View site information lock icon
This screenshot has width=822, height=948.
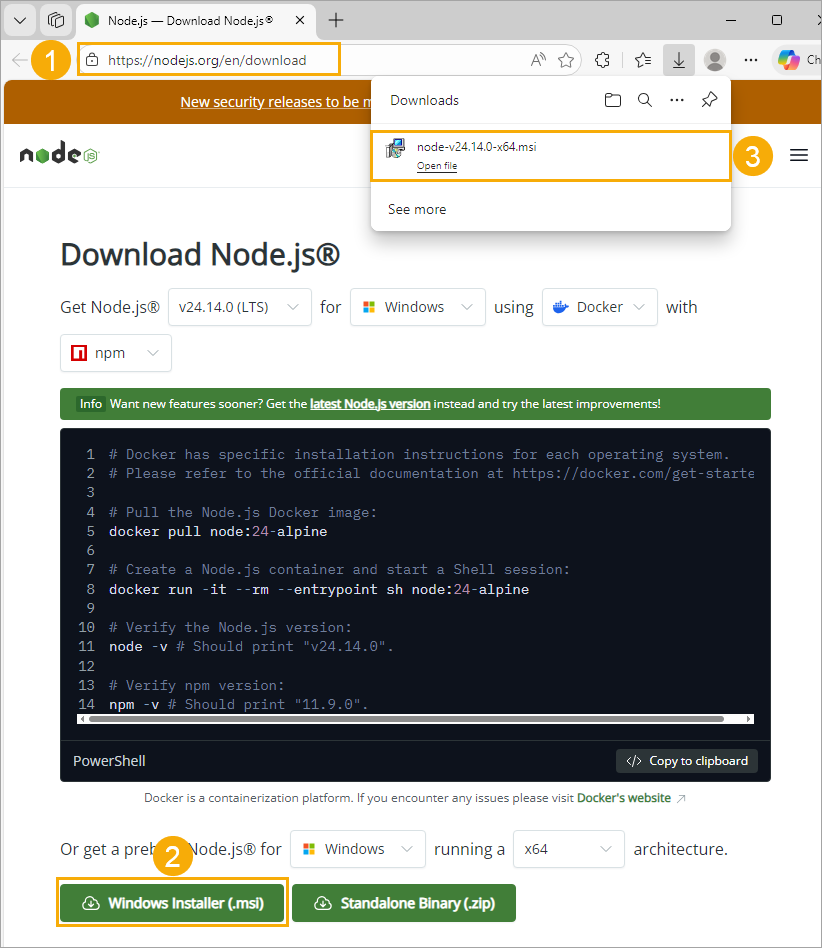(92, 60)
